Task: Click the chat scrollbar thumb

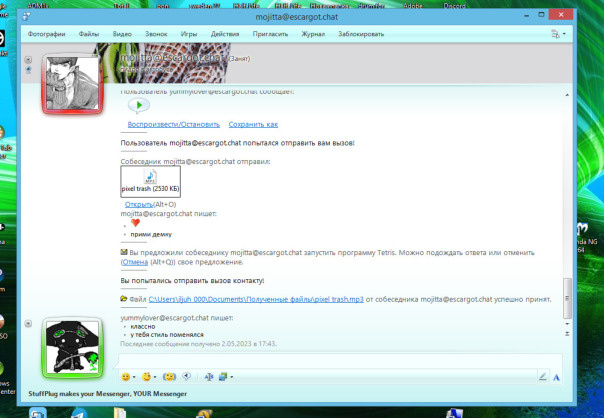Action: pos(567,298)
